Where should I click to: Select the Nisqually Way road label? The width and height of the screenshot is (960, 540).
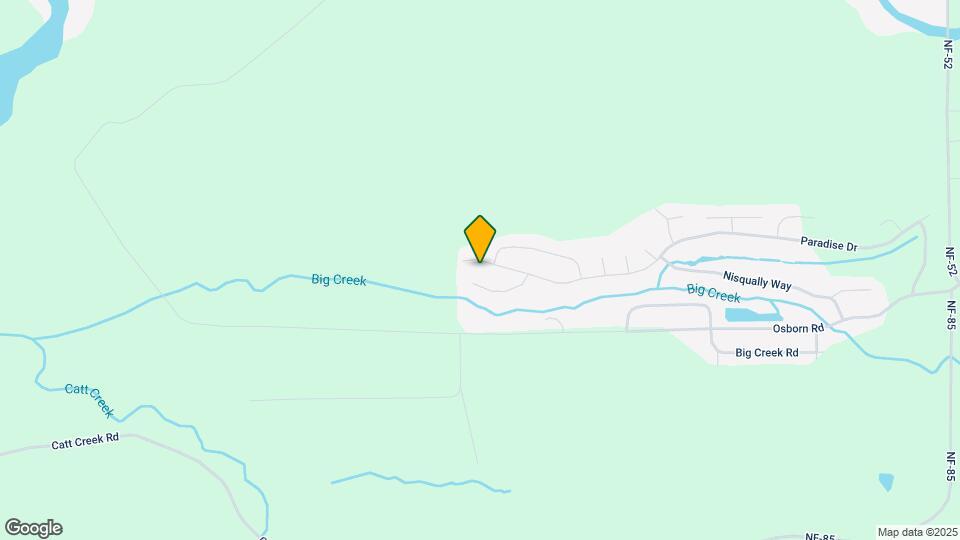(x=757, y=280)
